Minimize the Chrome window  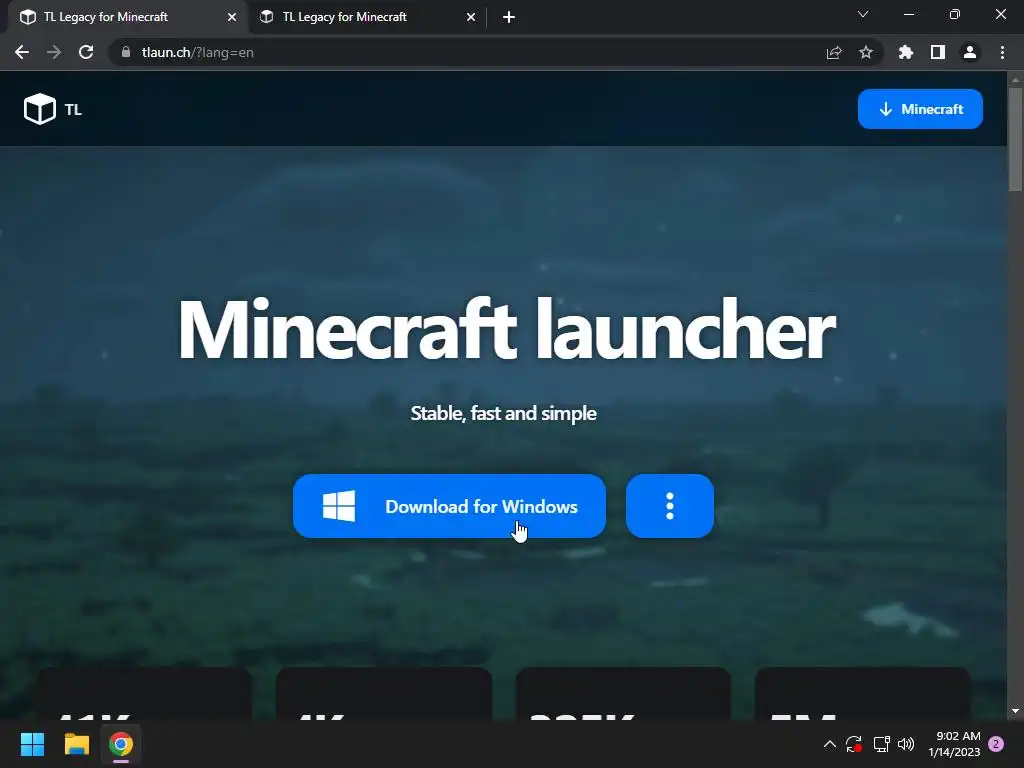[x=908, y=14]
